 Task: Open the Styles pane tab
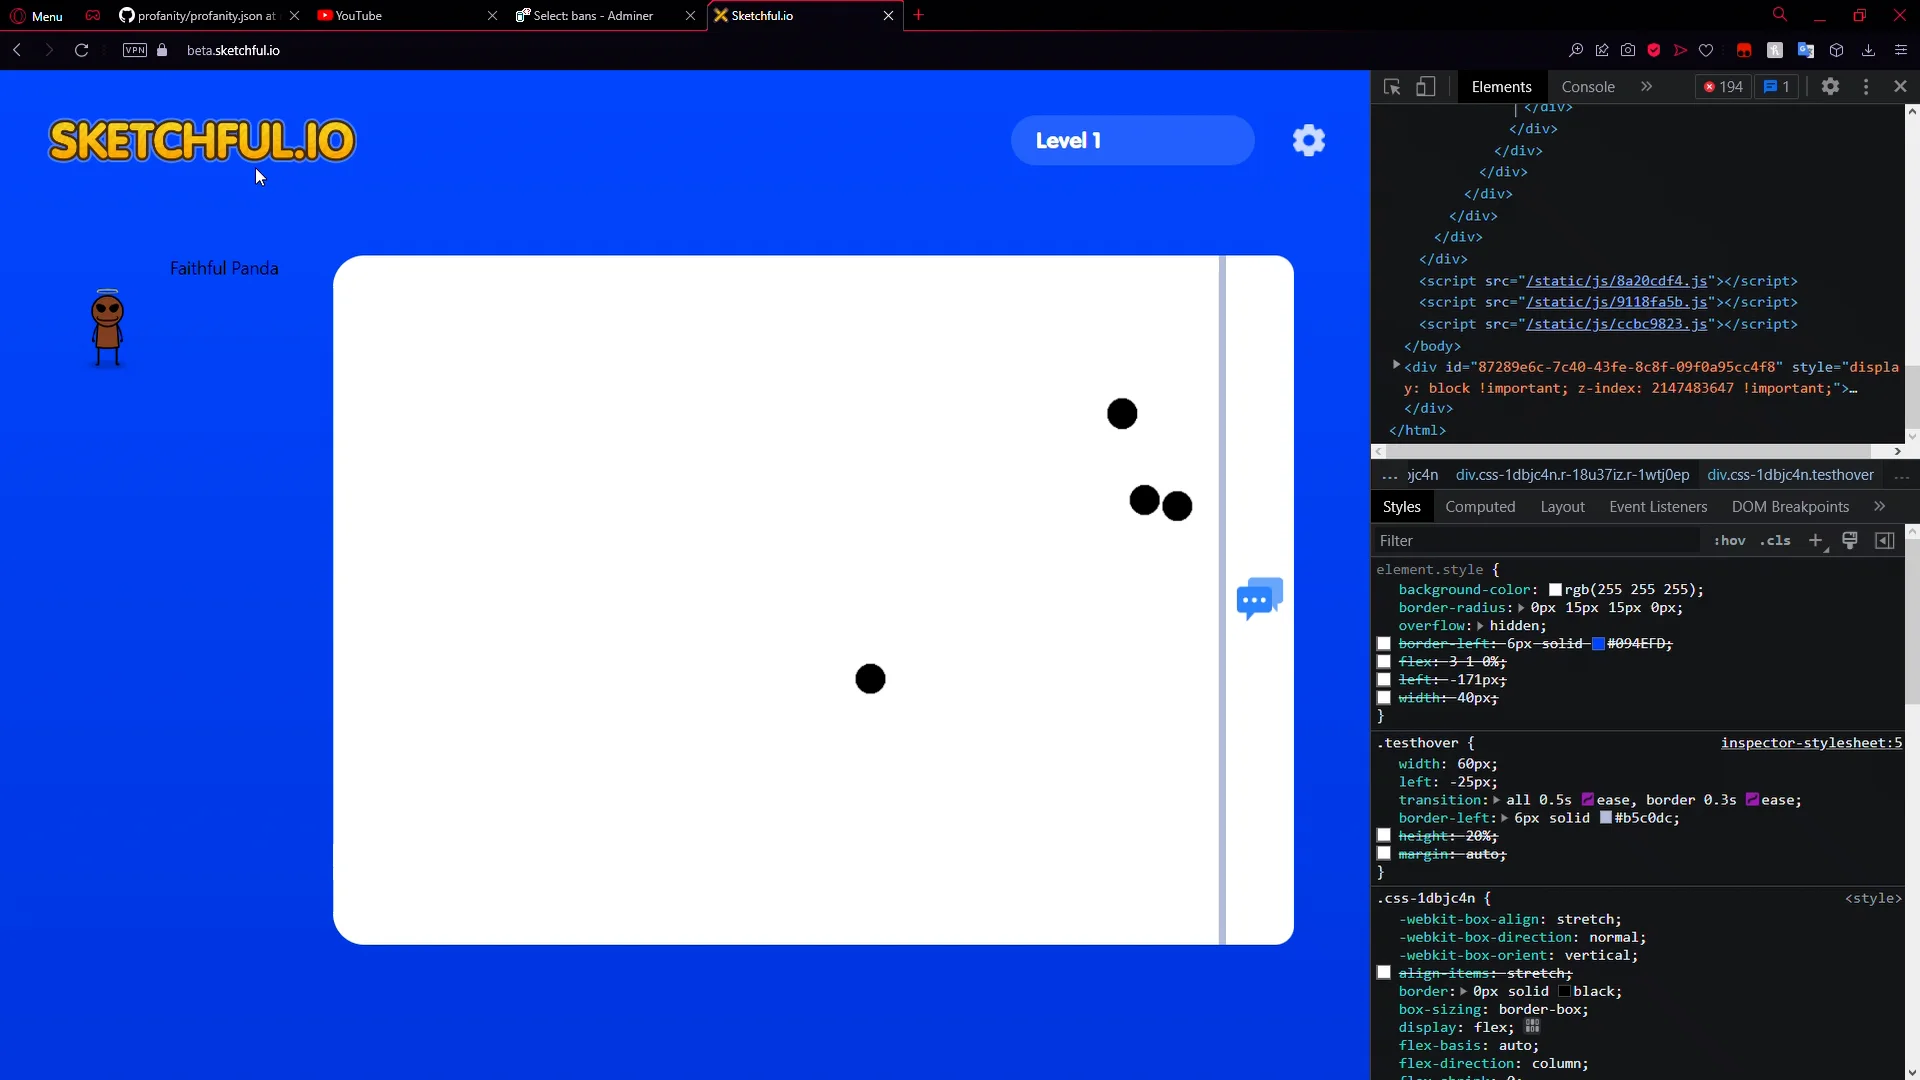click(x=1401, y=507)
